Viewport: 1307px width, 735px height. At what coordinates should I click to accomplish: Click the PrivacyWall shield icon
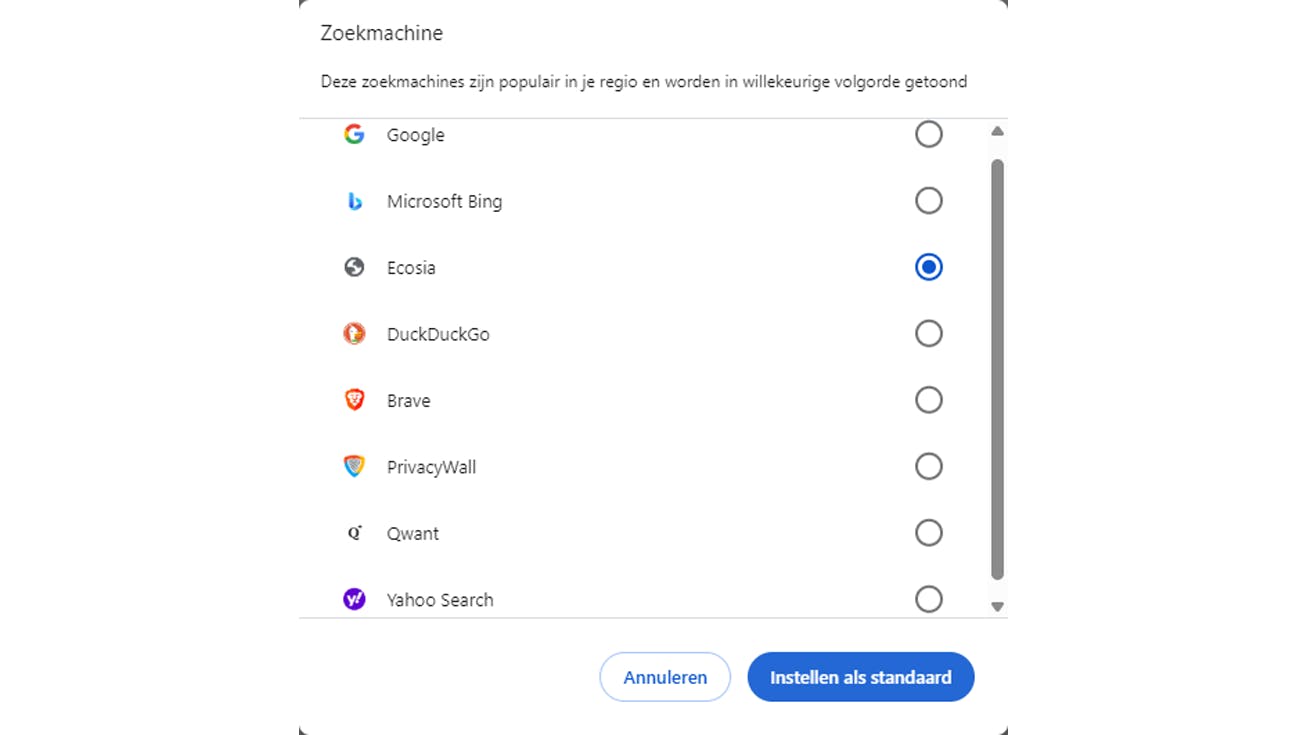(354, 466)
